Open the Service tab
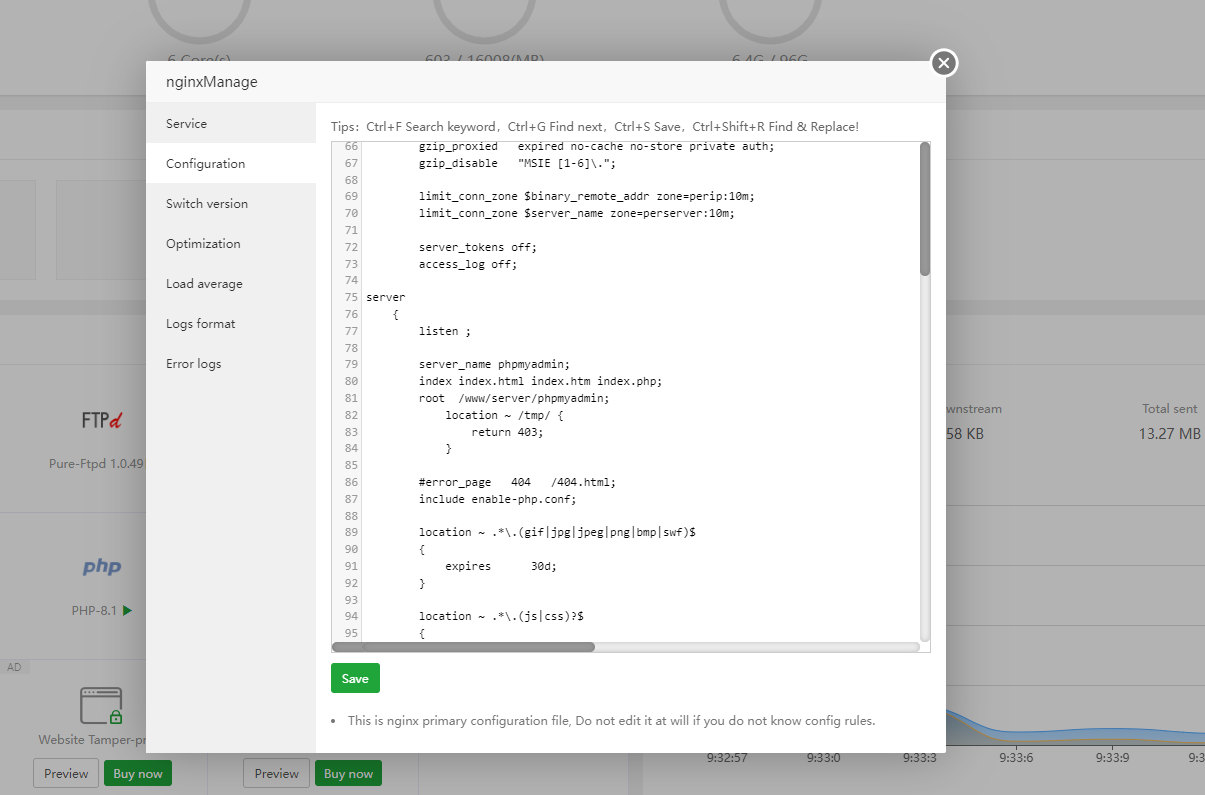 [x=186, y=124]
